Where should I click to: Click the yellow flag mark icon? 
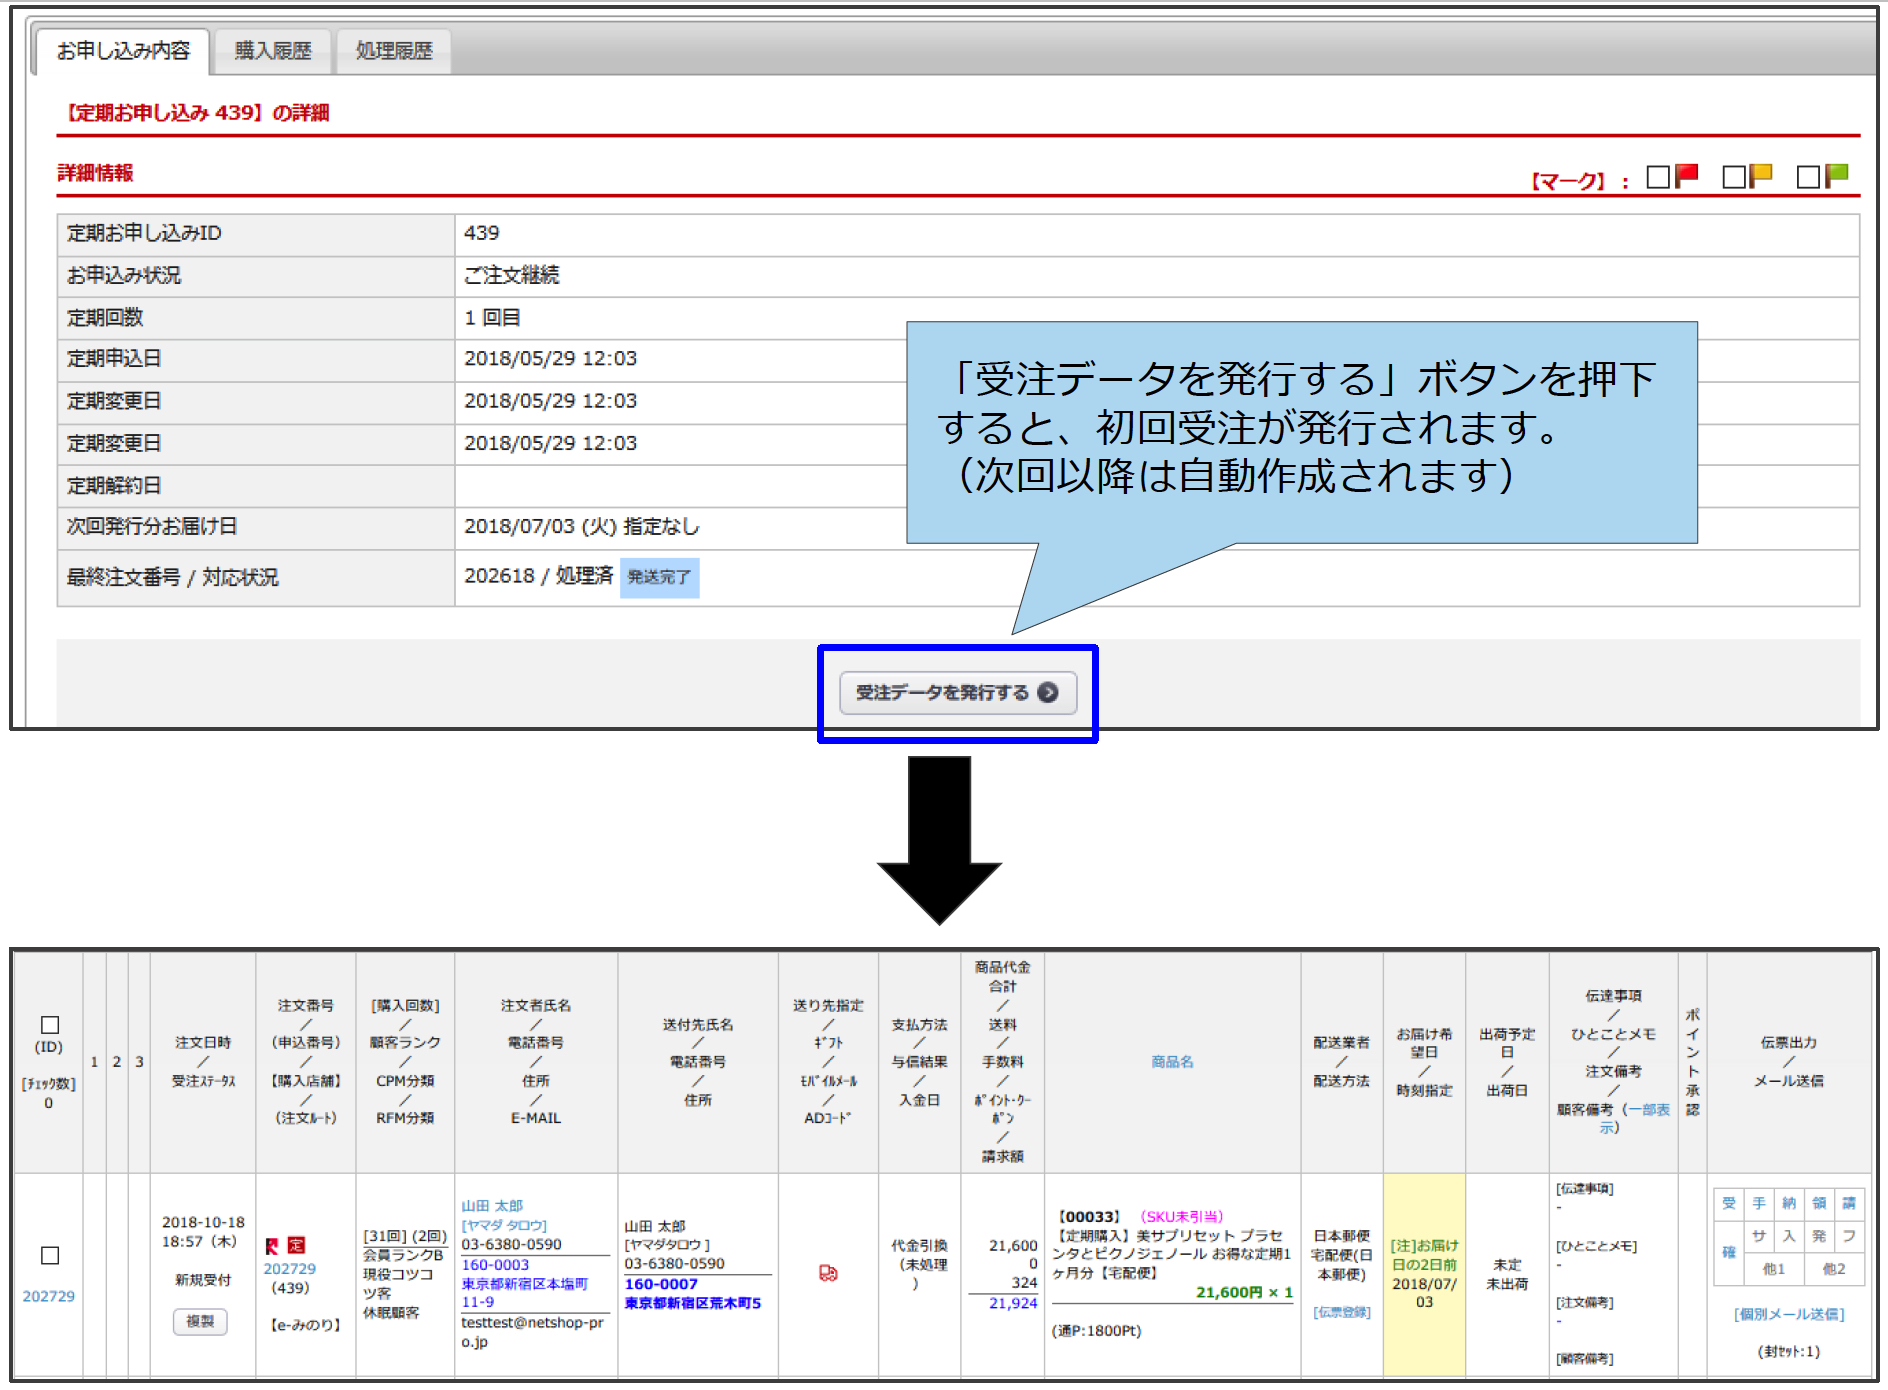tap(1760, 176)
